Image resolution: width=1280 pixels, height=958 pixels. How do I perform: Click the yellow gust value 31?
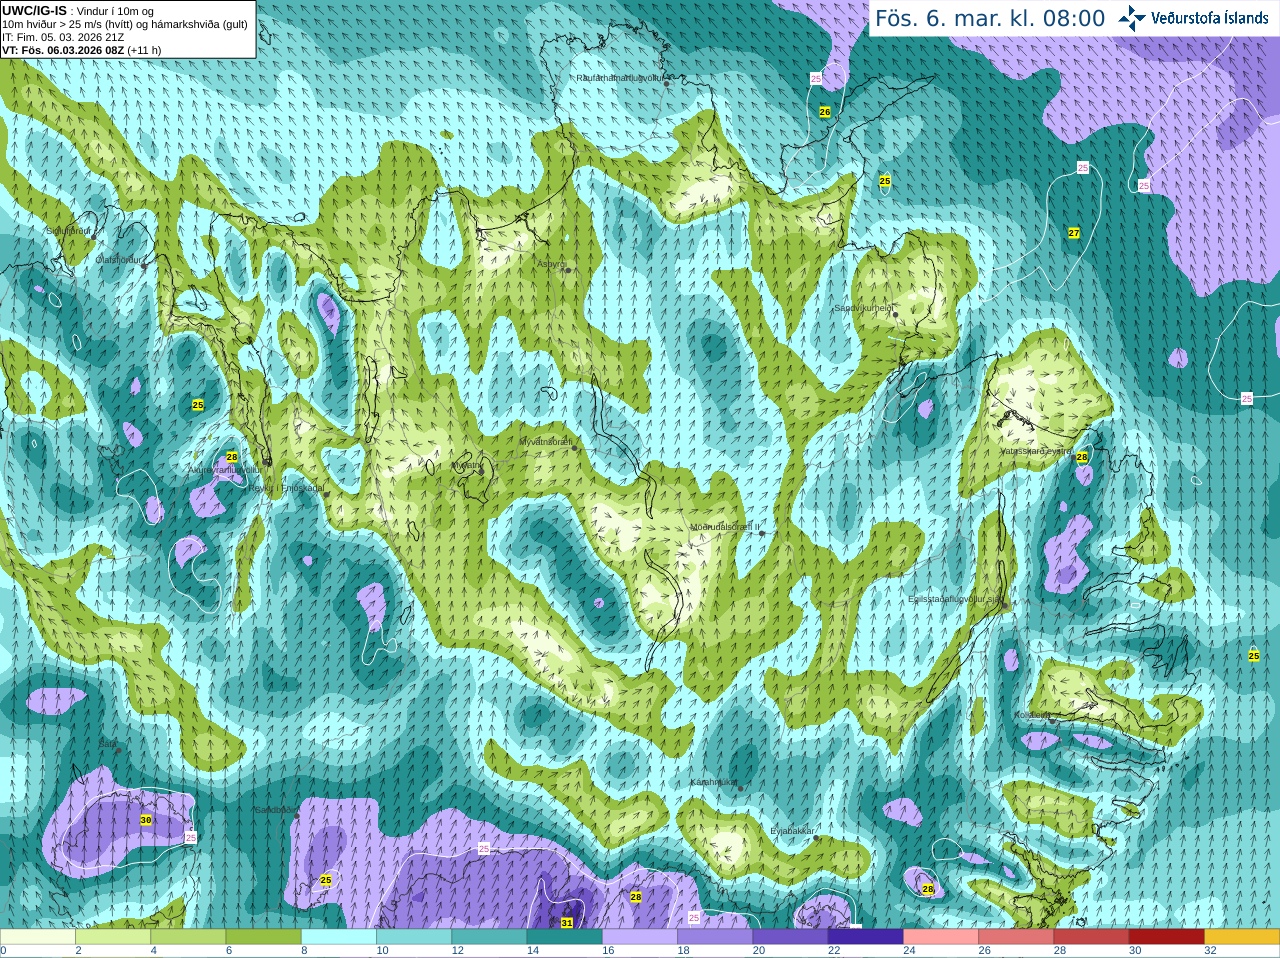(567, 922)
